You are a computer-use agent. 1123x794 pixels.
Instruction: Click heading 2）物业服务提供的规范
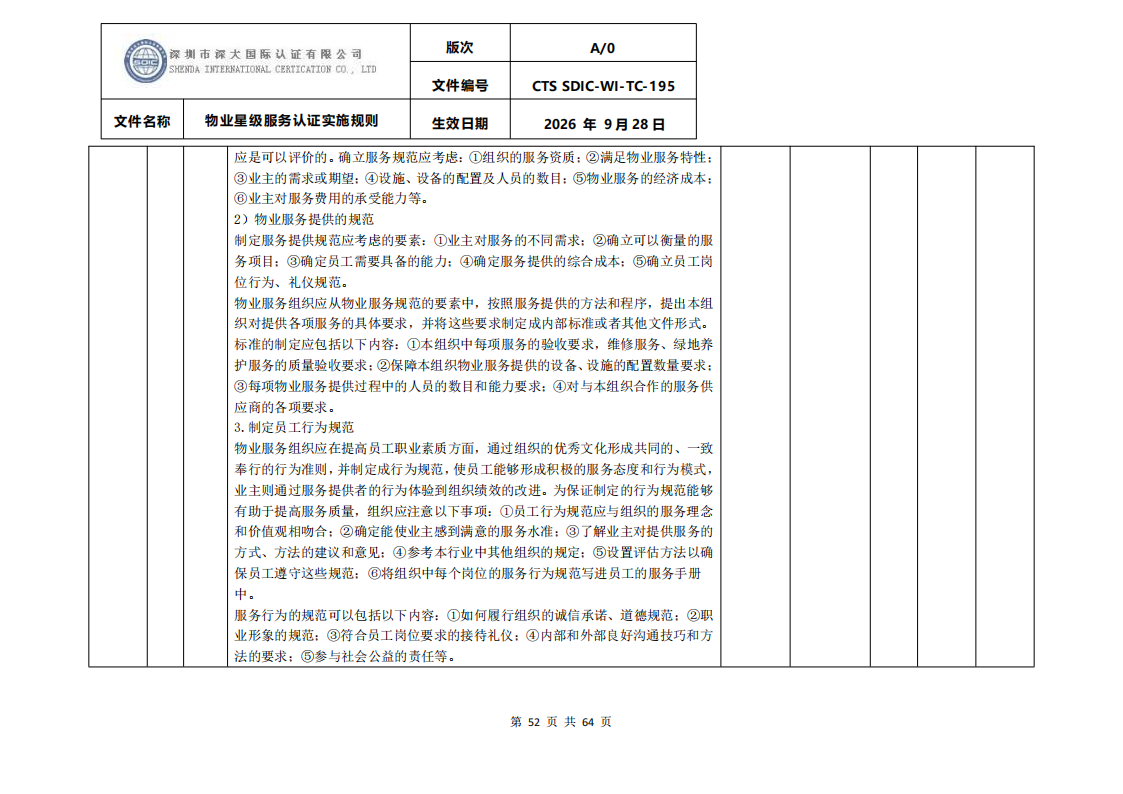click(x=304, y=219)
